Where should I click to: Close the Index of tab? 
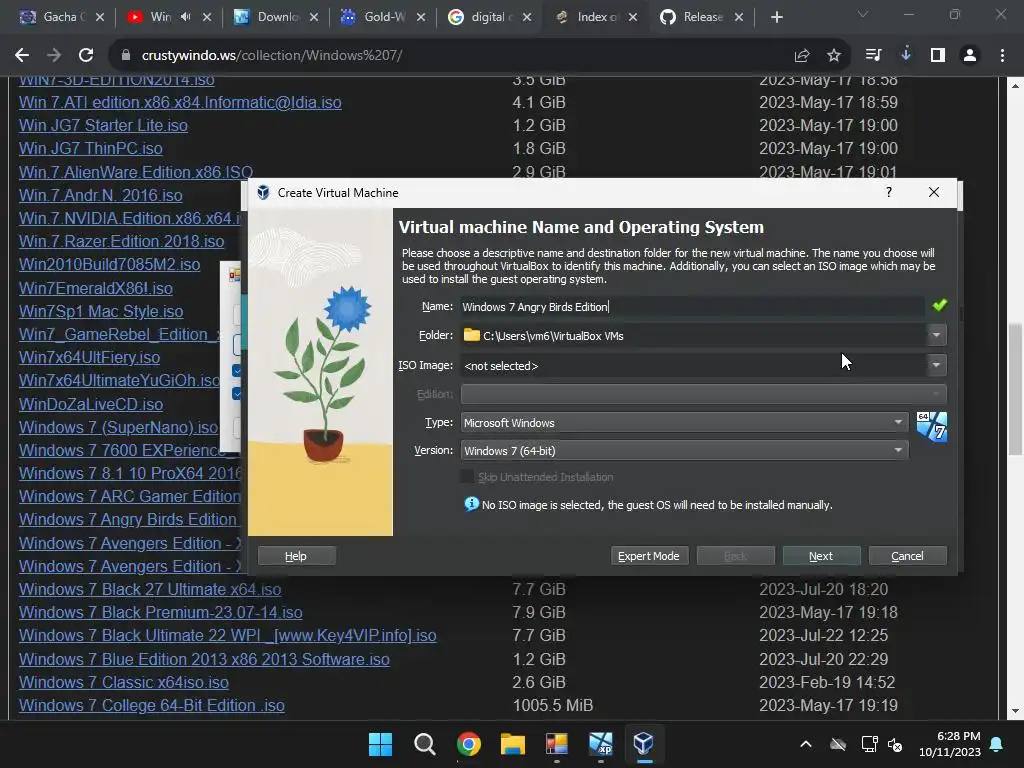633,17
